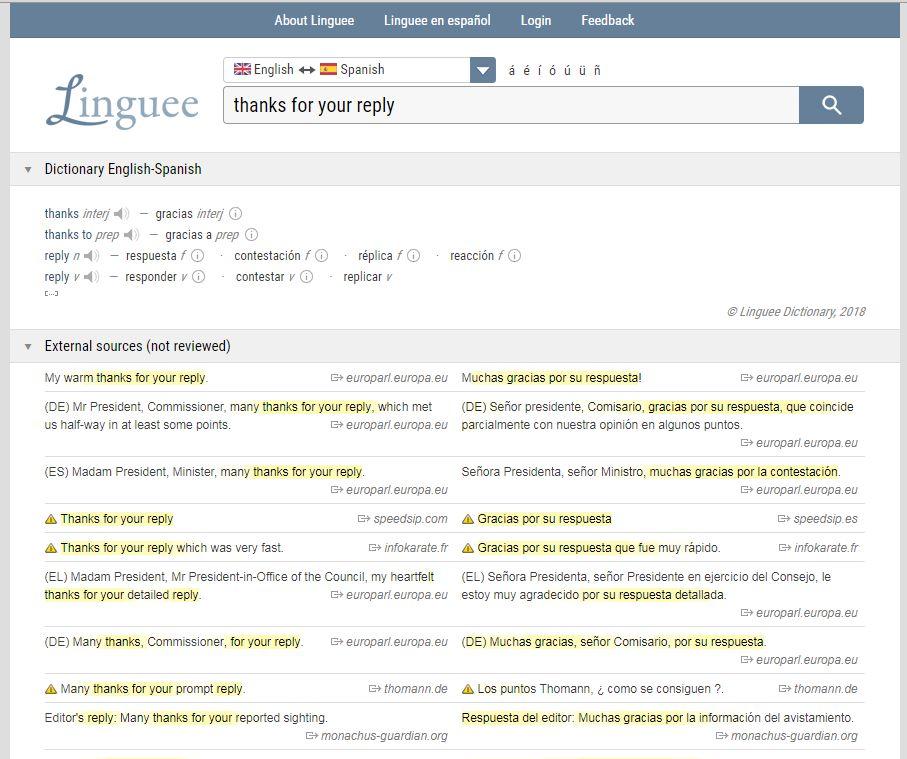Open europarl source for 'My warm thanks'
This screenshot has width=907, height=759.
(396, 378)
